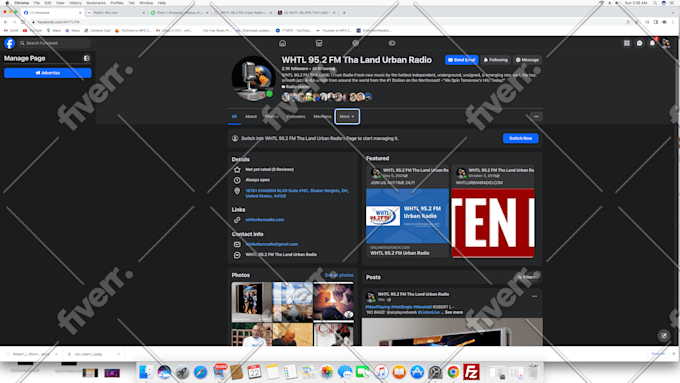This screenshot has width=680, height=383.
Task: Collapse the Manage Page sidebar icon
Action: 86,58
